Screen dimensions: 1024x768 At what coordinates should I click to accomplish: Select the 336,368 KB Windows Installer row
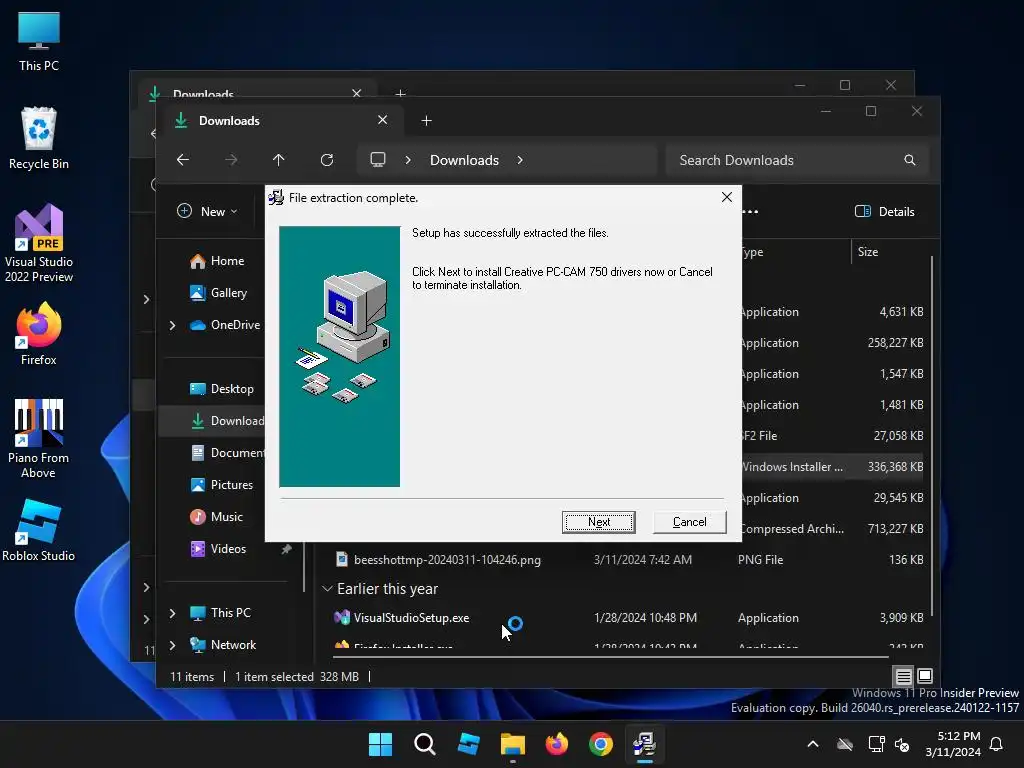pos(833,467)
